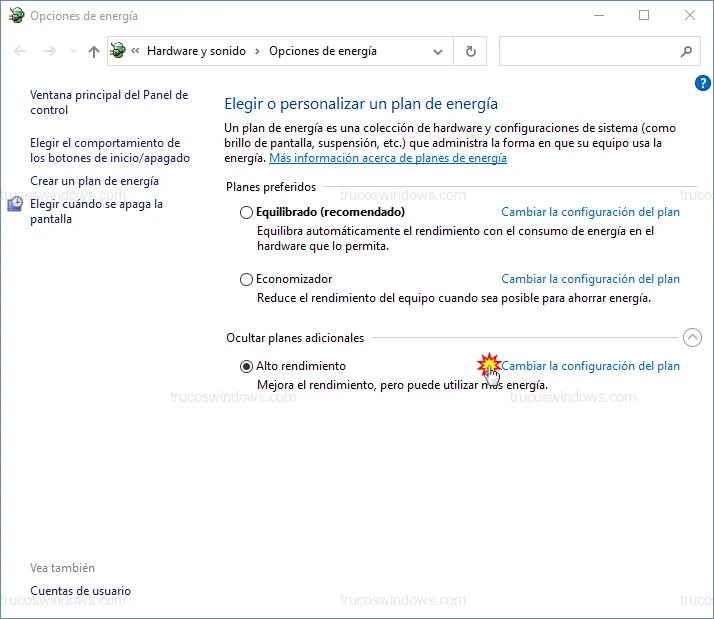714x619 pixels.
Task: Change plan settings for Alto rendimiento
Action: pyautogui.click(x=590, y=366)
